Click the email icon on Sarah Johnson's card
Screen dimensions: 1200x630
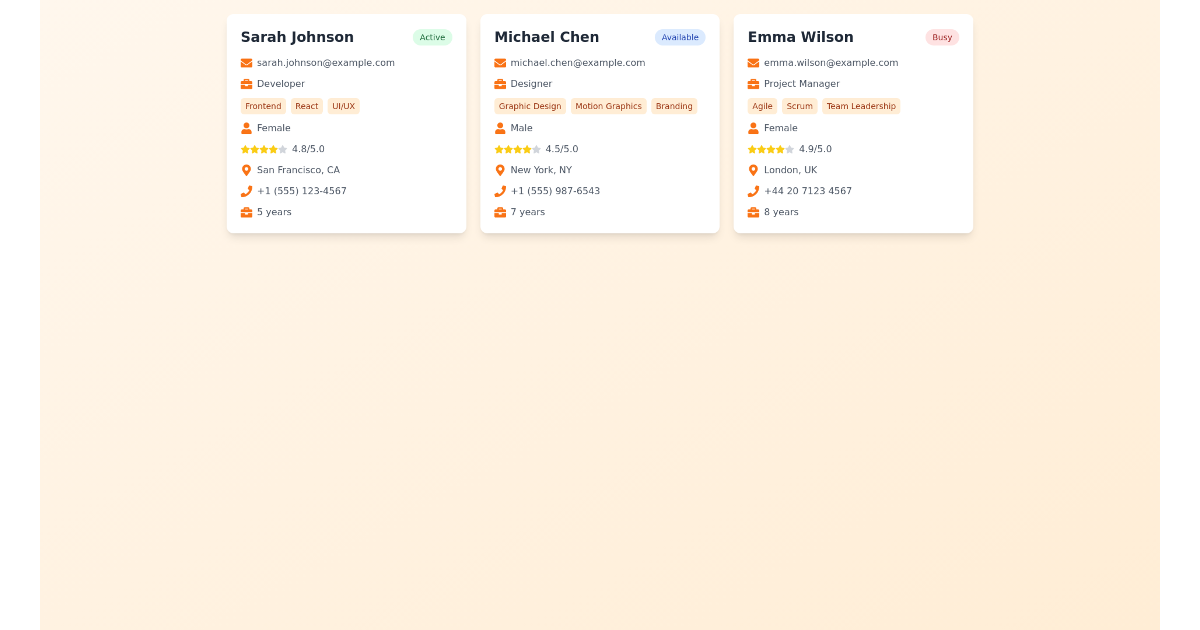coord(245,62)
